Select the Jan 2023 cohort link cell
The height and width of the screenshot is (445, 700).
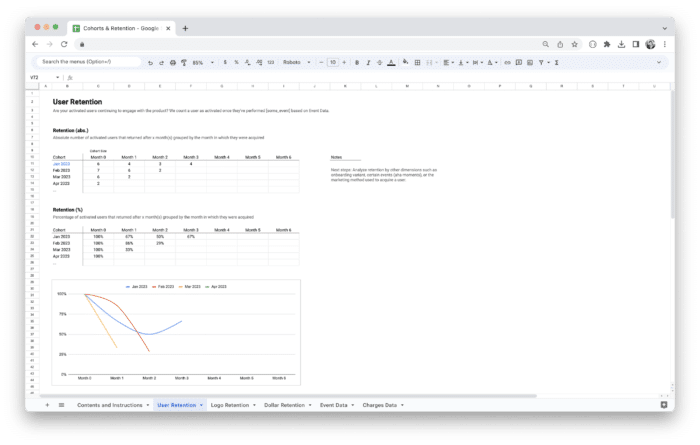(62, 164)
